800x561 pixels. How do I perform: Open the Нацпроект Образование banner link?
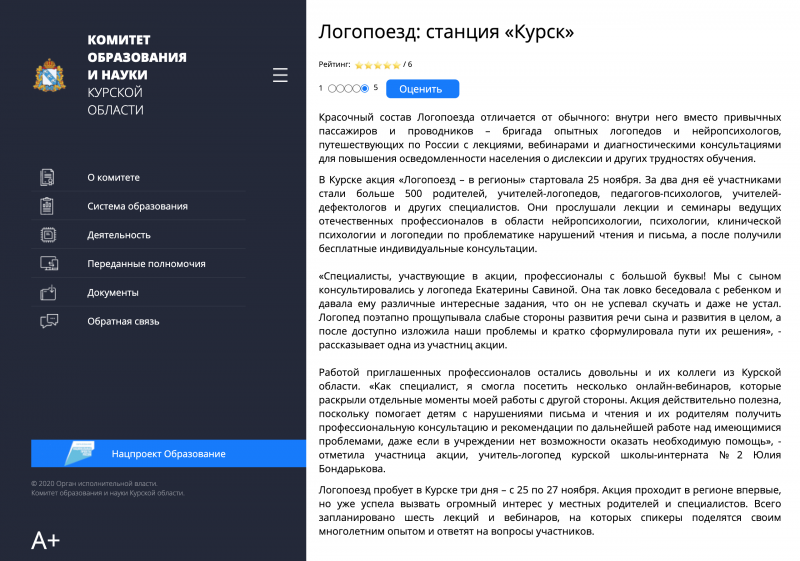pyautogui.click(x=168, y=453)
